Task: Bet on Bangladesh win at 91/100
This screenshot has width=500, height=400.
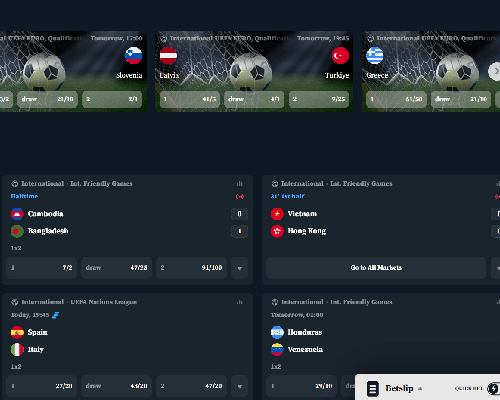Action: 191,268
